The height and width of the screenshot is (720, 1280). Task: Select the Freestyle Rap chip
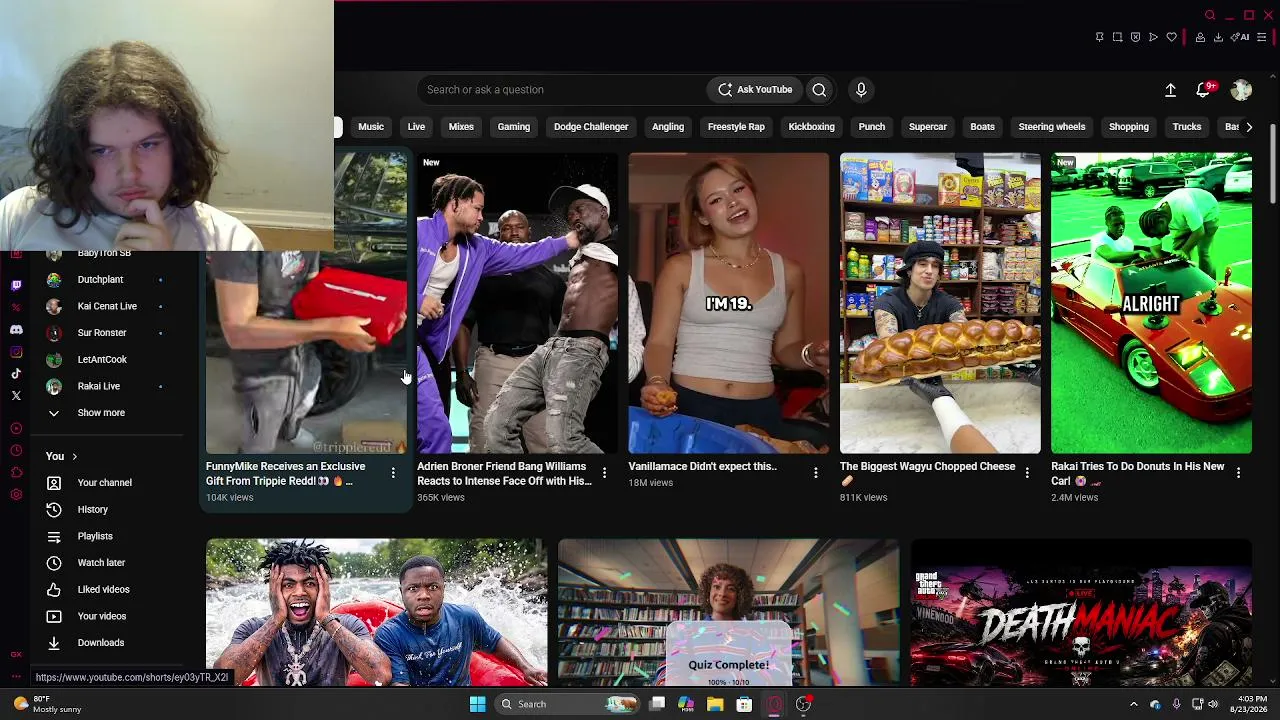pyautogui.click(x=736, y=127)
